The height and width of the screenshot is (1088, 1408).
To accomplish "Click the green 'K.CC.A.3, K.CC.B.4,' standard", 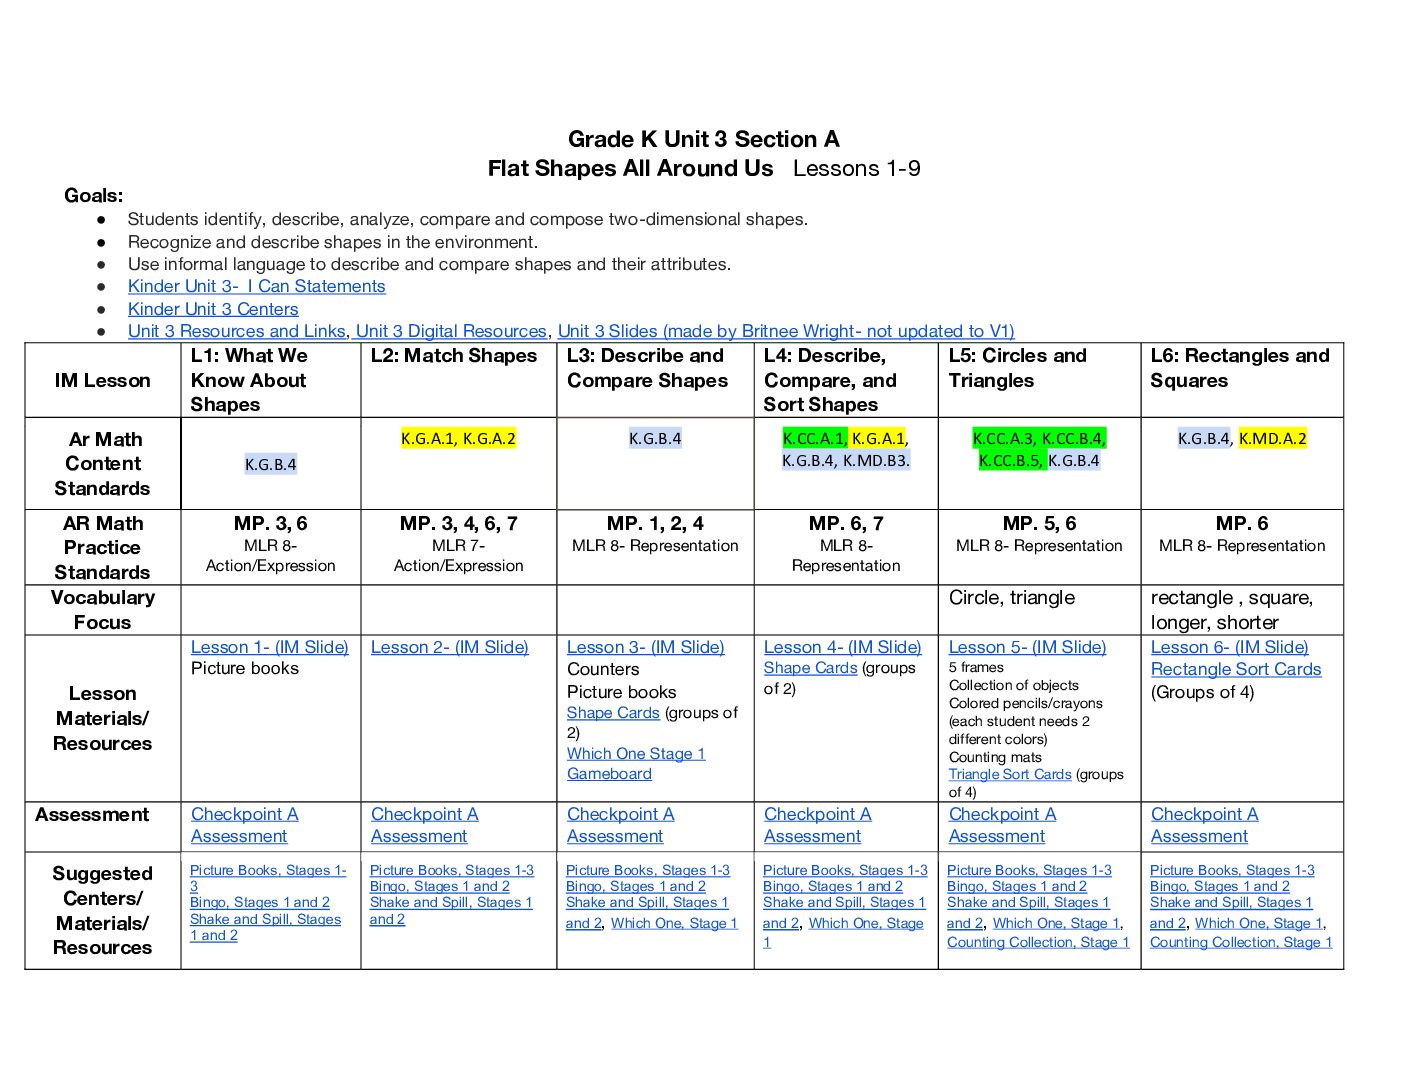I will (x=1039, y=438).
